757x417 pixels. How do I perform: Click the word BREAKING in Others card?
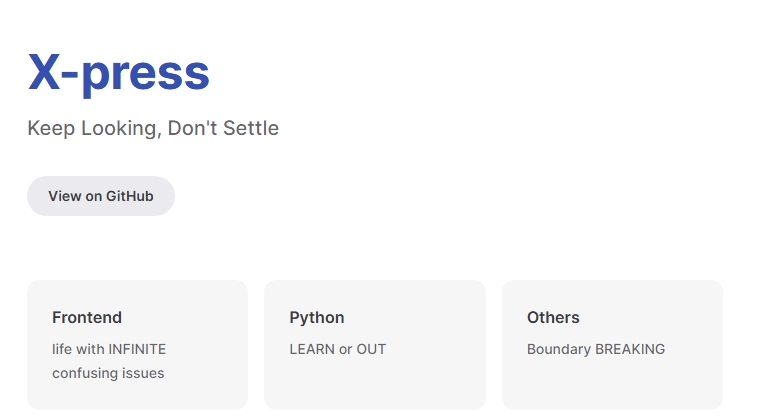click(630, 349)
